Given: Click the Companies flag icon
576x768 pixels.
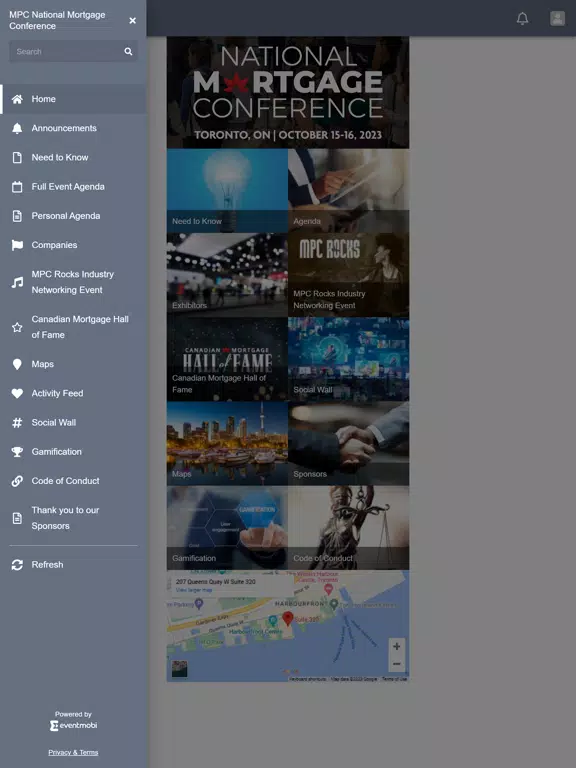Looking at the screenshot, I should [x=17, y=245].
